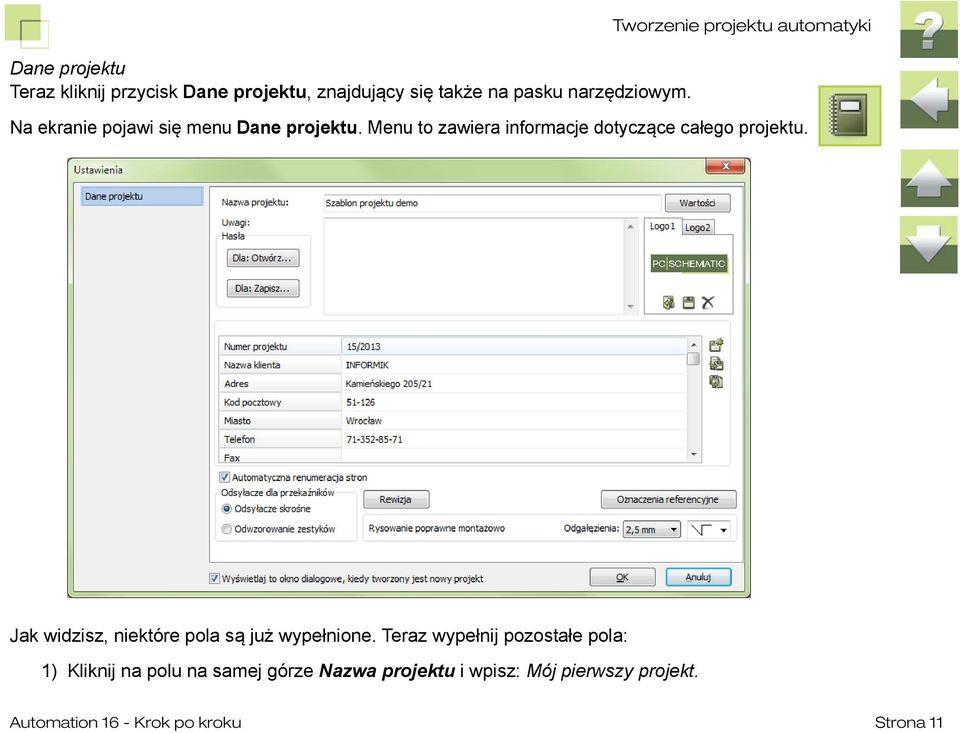Select Adres value Kamieńskiego 205/21
This screenshot has width=960, height=733.
[x=514, y=384]
